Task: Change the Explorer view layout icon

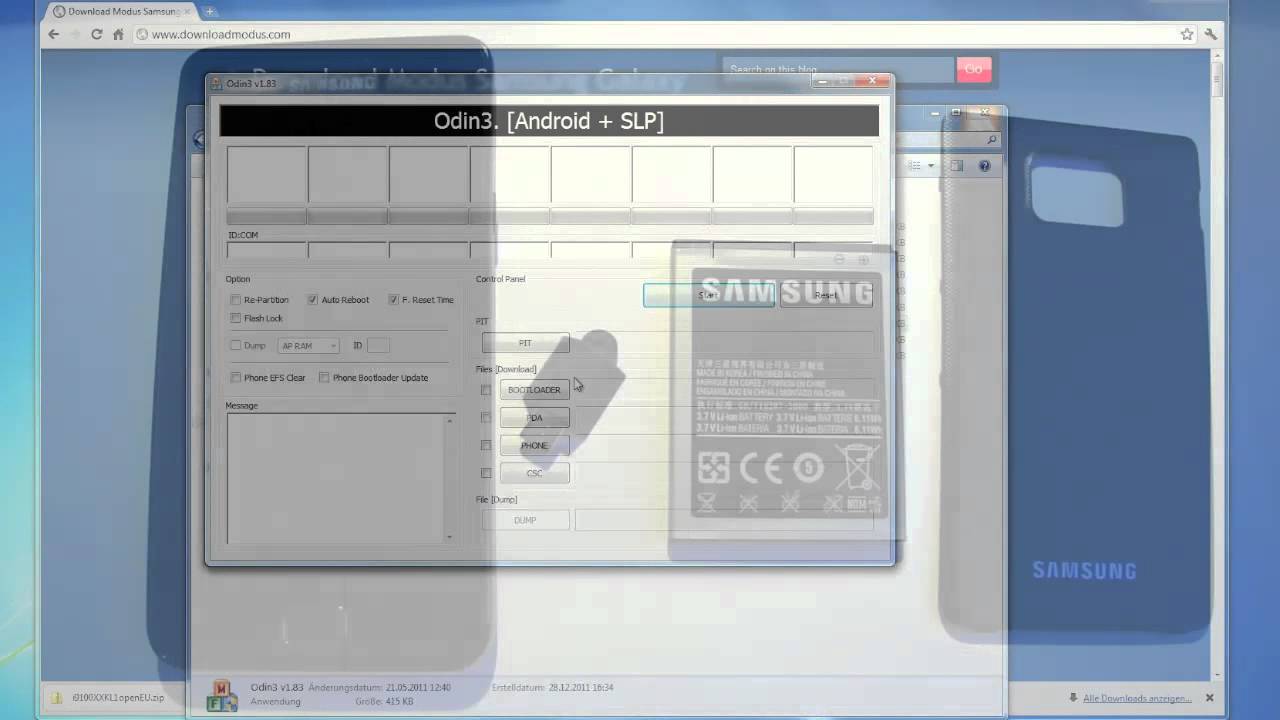Action: point(914,166)
